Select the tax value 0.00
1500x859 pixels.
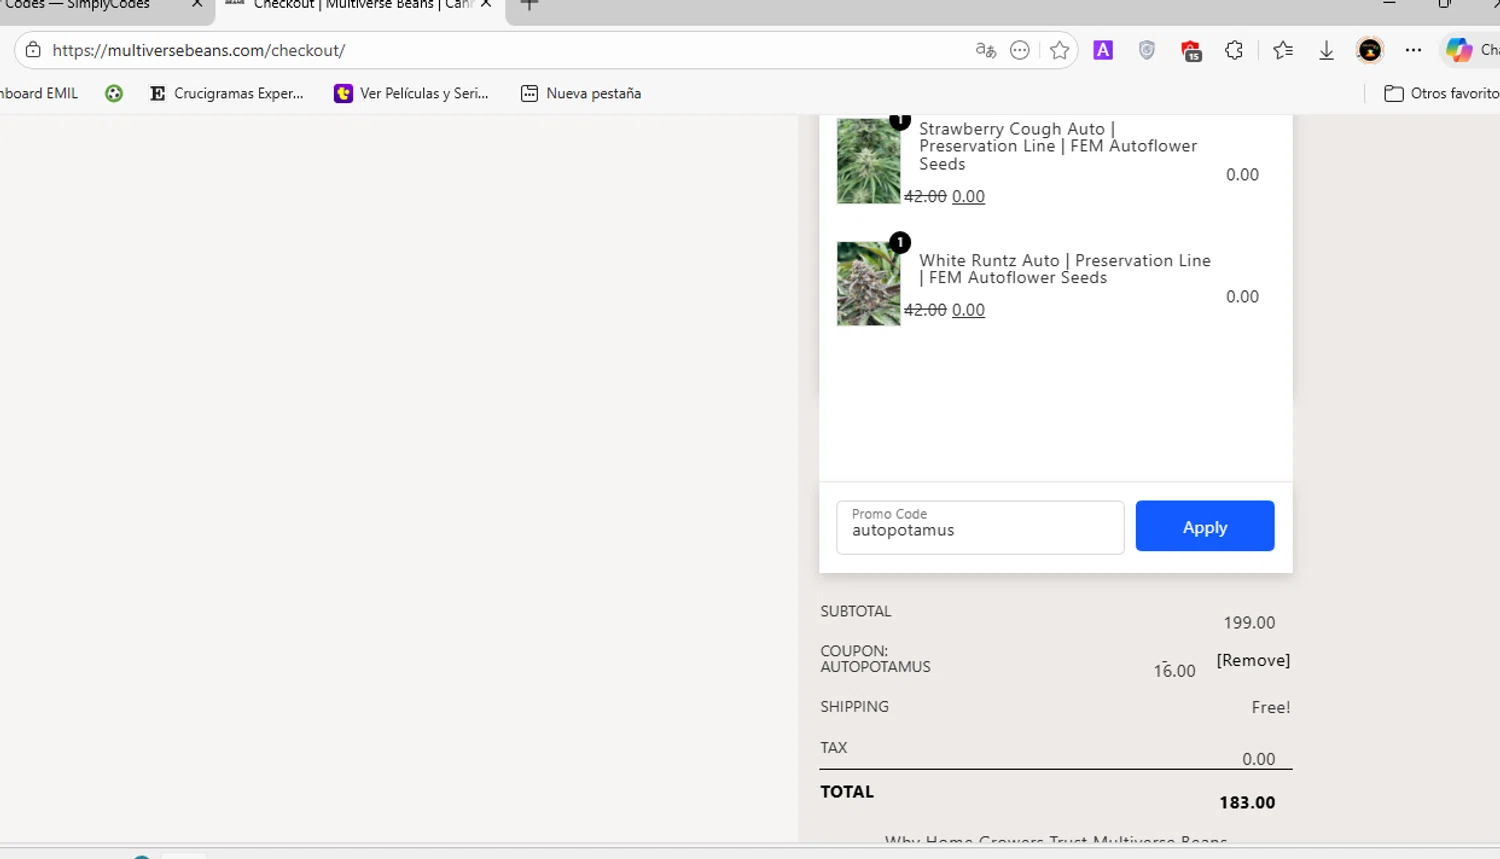(x=1258, y=759)
